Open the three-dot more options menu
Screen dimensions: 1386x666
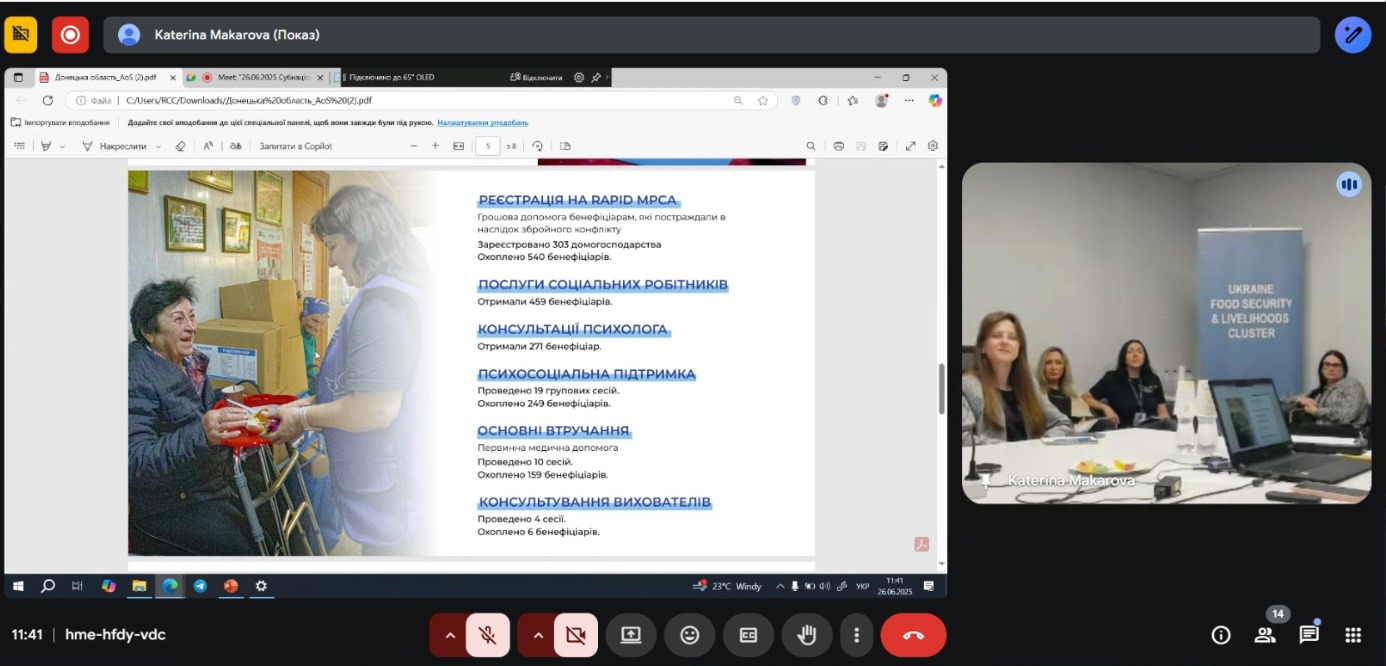tap(856, 635)
